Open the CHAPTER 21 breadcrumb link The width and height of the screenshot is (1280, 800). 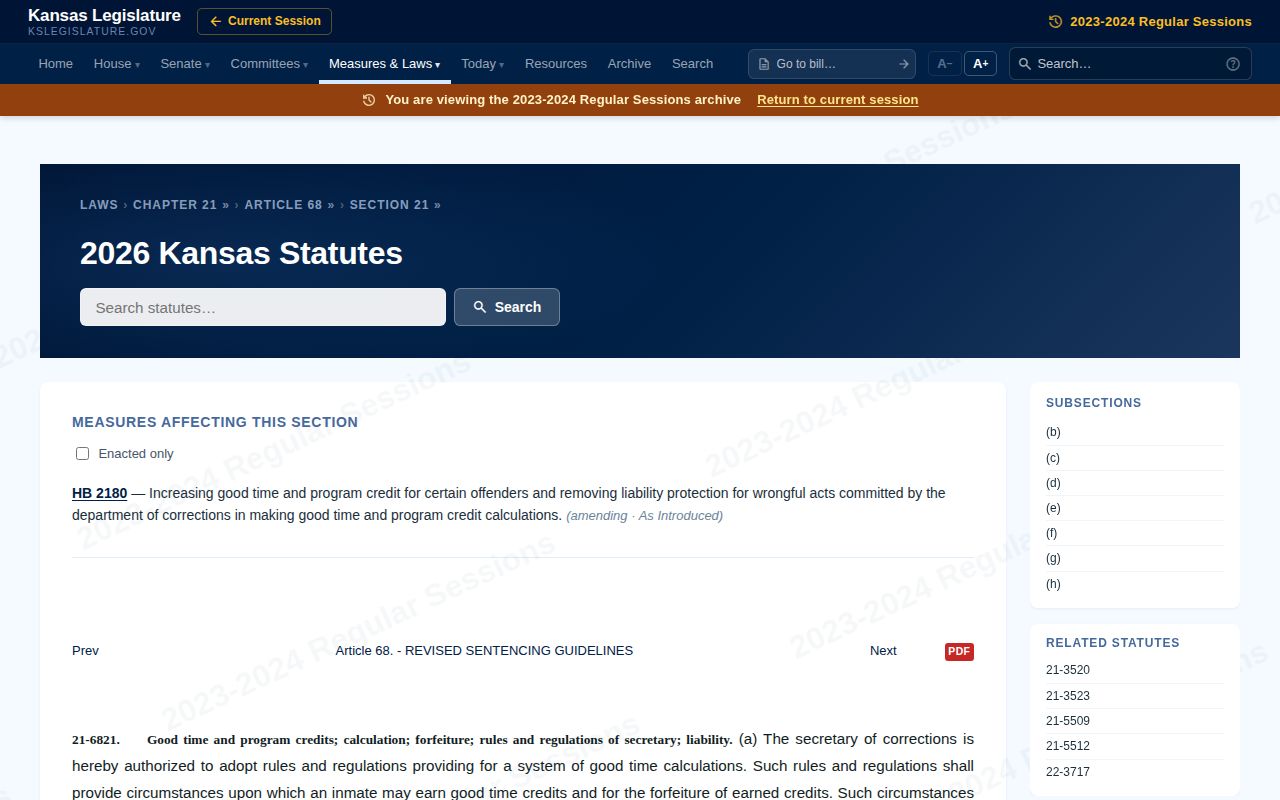coord(181,205)
